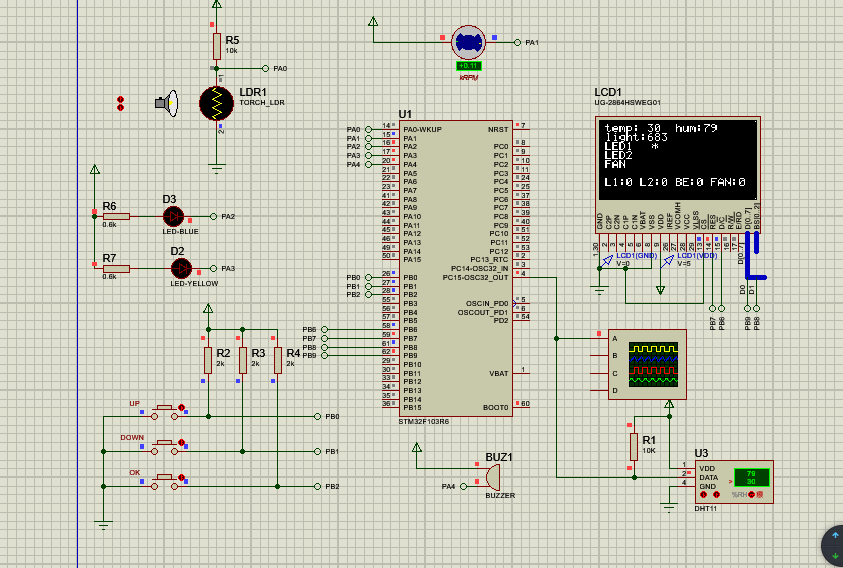Click the STM32F103R6 part name text
The image size is (843, 568).
(x=424, y=422)
